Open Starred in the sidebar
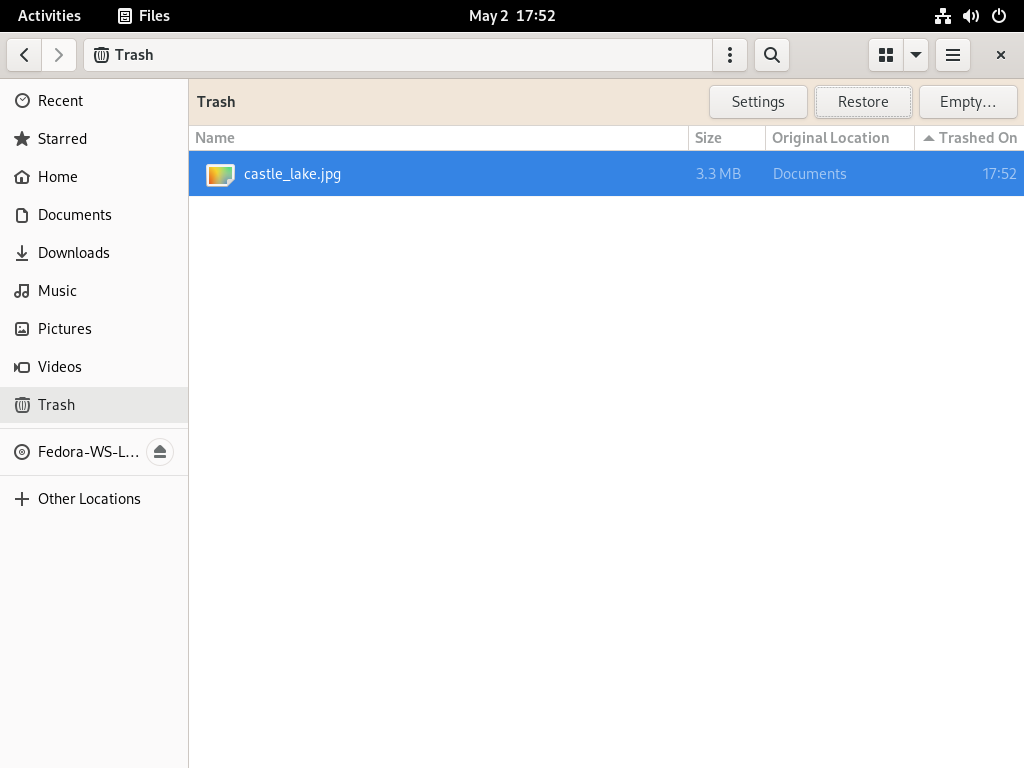This screenshot has height=768, width=1024. tap(94, 138)
